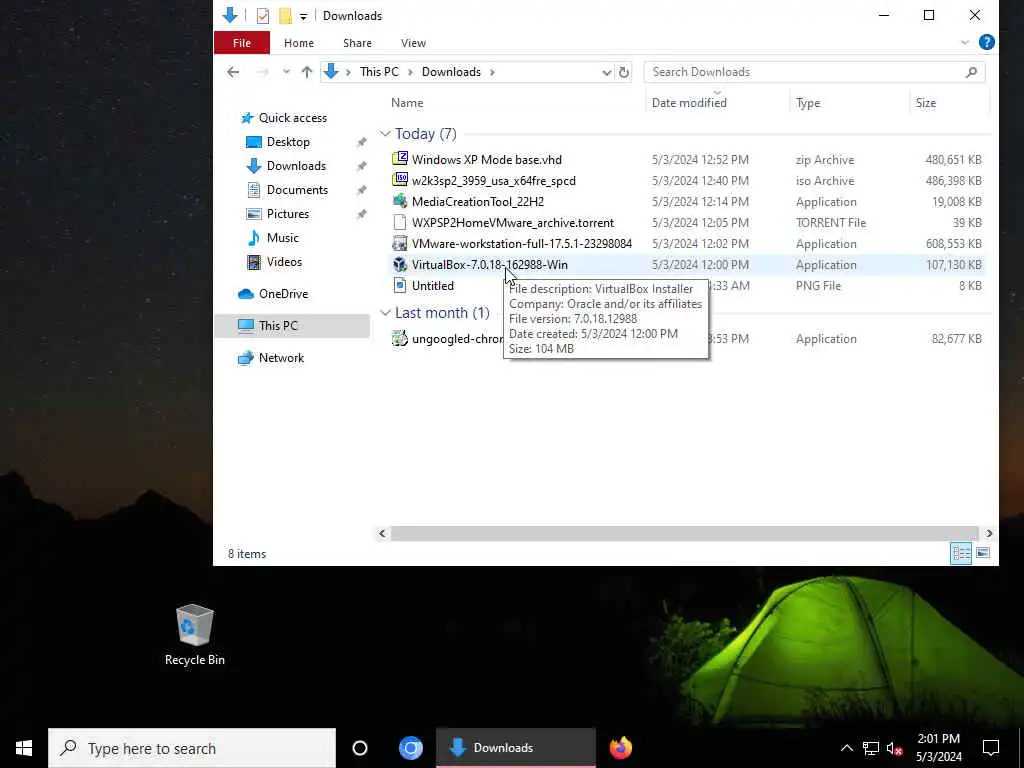Show hidden system tray icons
Image resolution: width=1024 pixels, height=768 pixels.
coord(846,748)
